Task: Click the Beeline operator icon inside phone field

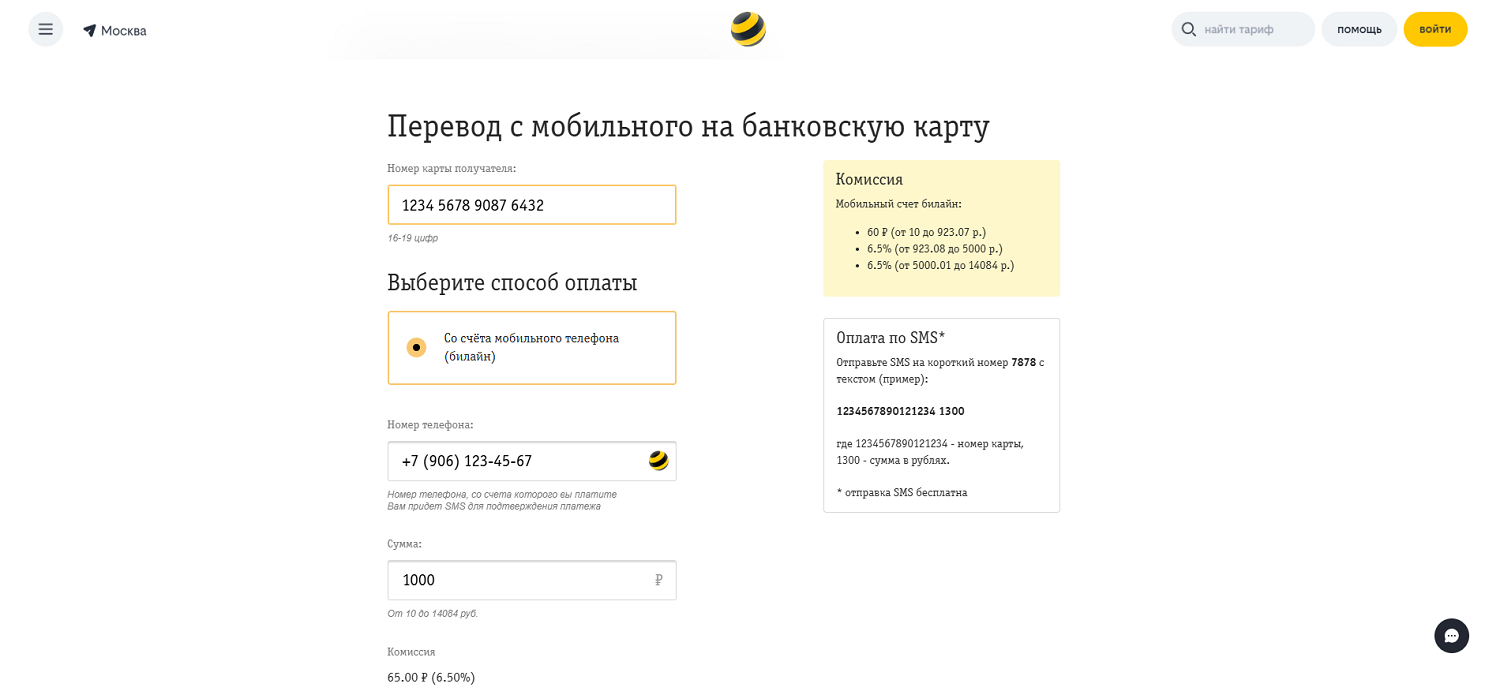Action: pos(657,461)
